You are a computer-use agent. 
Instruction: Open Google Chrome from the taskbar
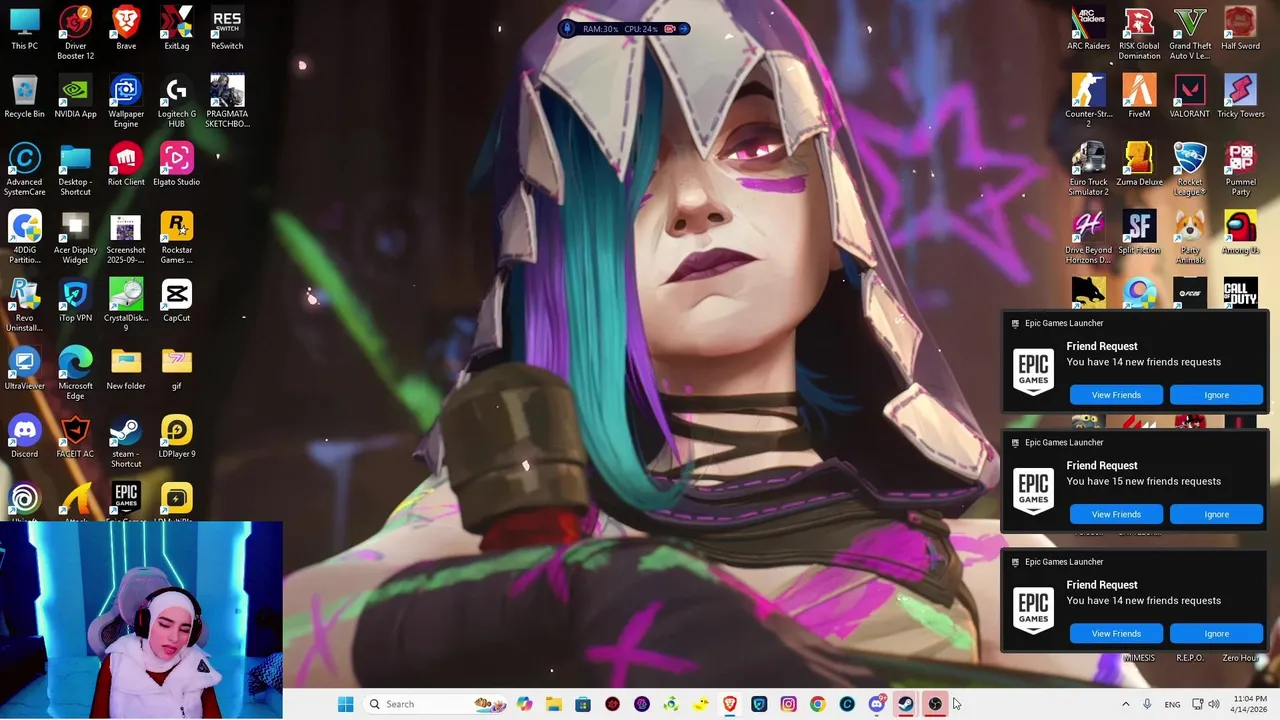pos(817,704)
